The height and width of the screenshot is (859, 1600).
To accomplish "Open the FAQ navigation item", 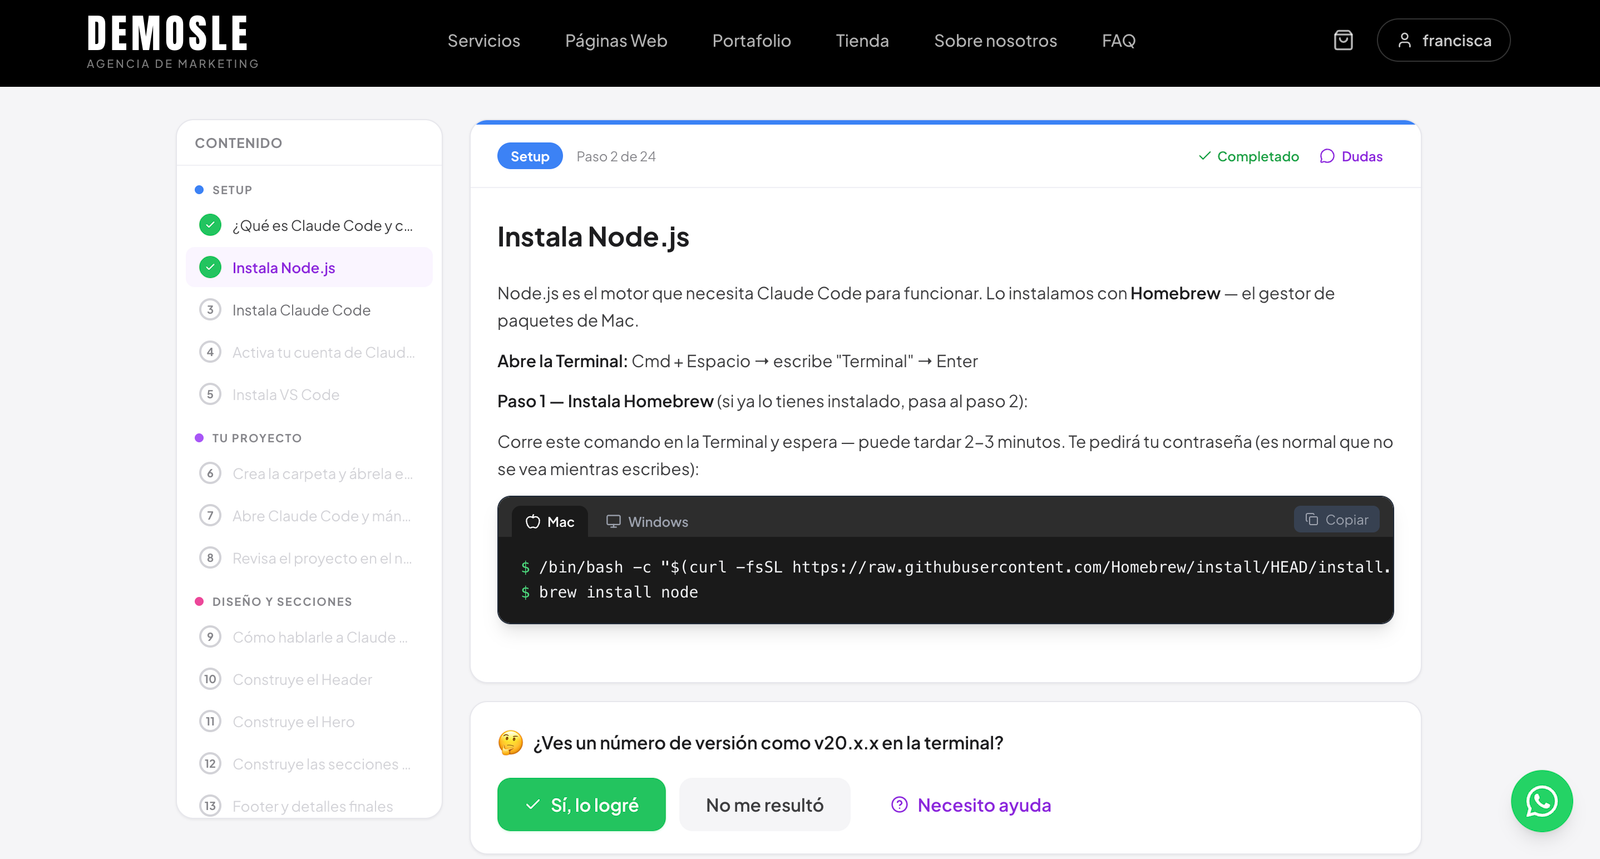I will click(1119, 41).
